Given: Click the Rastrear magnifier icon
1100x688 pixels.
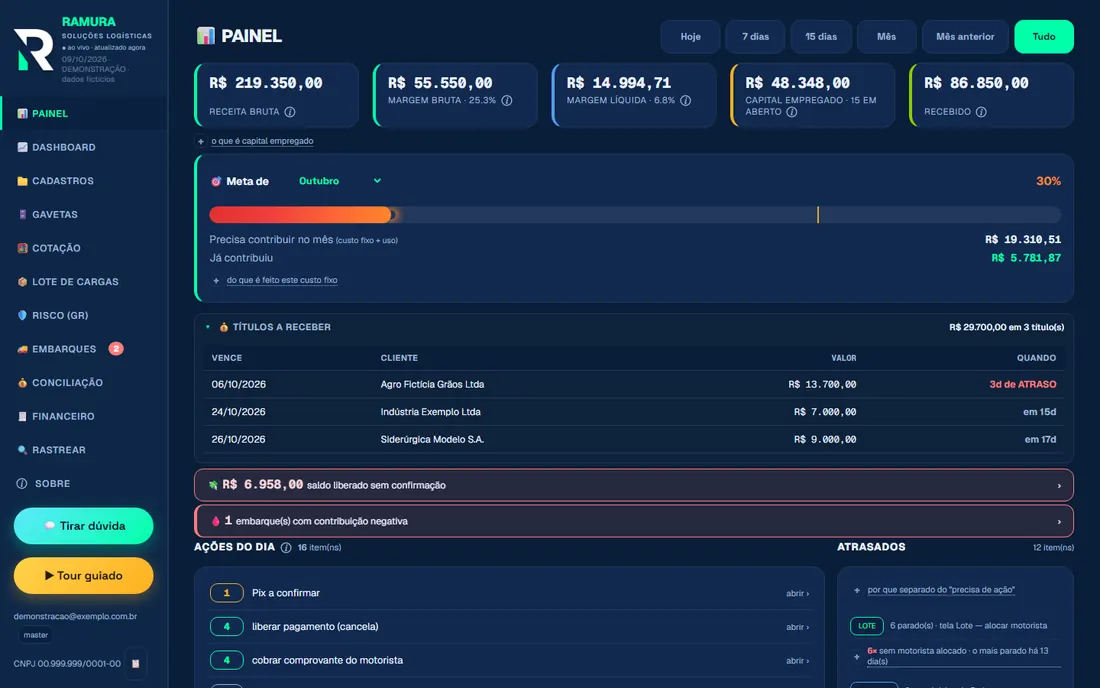Looking at the screenshot, I should coord(22,450).
